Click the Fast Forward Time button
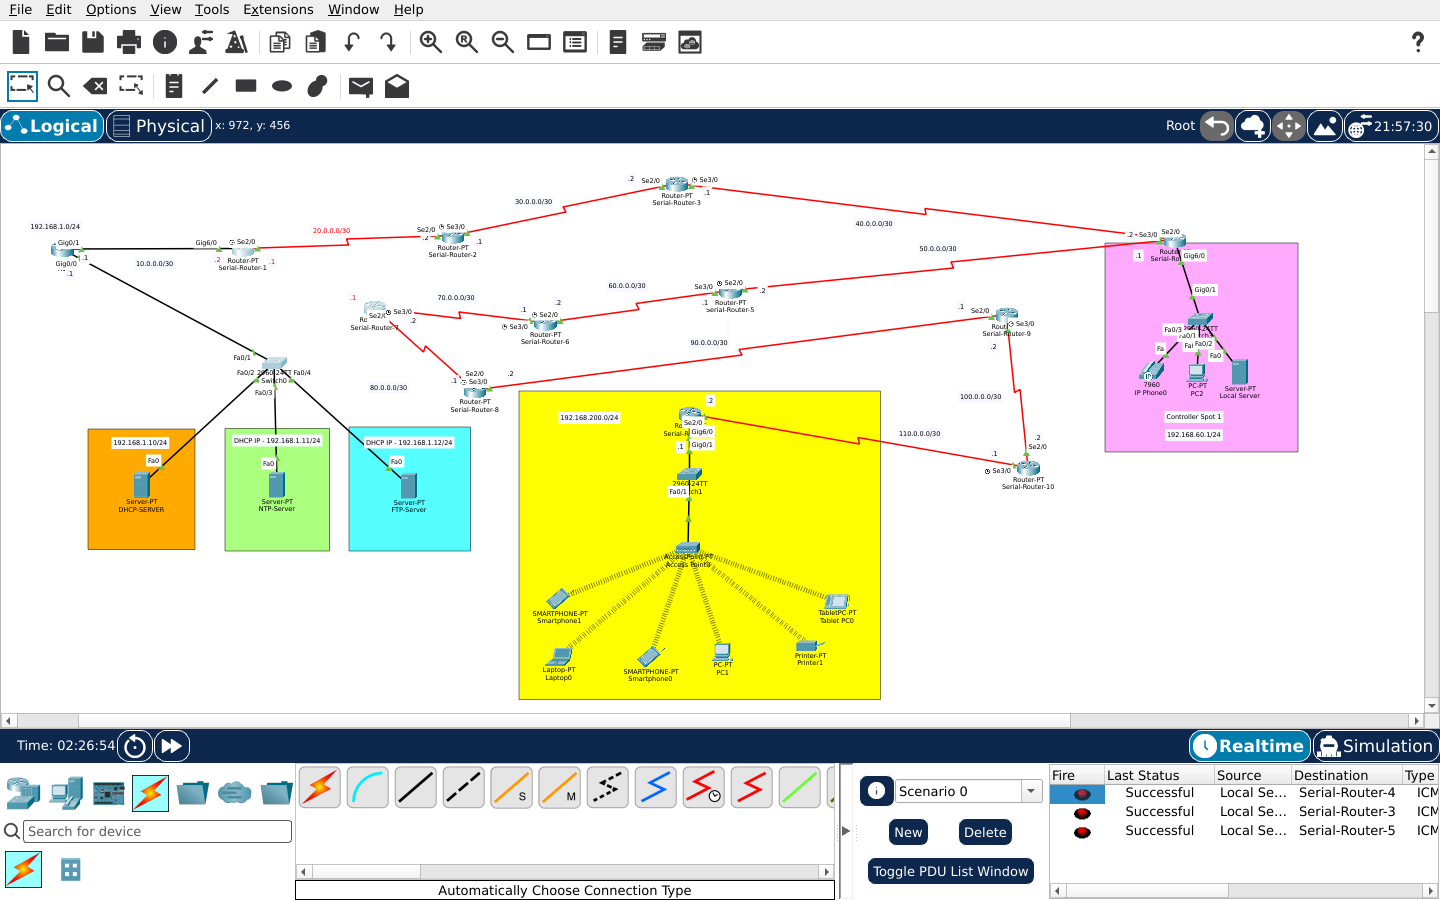Viewport: 1440px width, 900px height. coord(172,746)
